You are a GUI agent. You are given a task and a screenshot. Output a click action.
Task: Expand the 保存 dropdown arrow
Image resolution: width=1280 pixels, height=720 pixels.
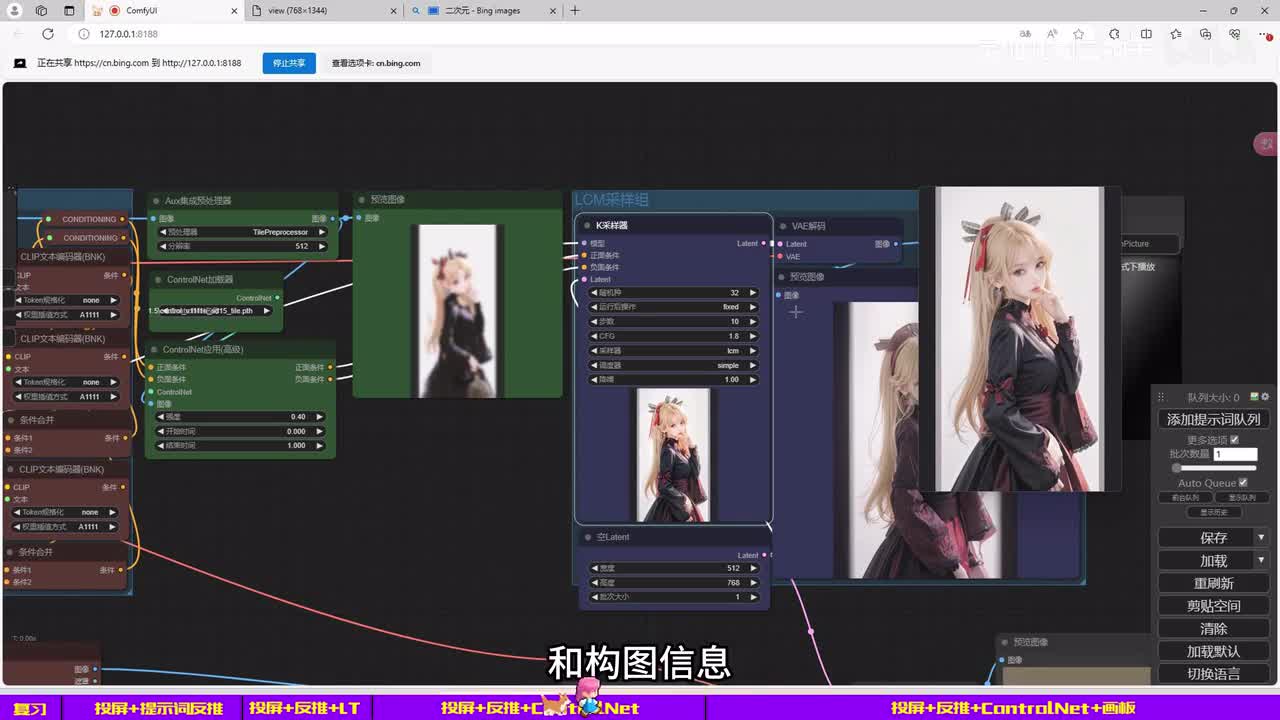pos(1261,538)
